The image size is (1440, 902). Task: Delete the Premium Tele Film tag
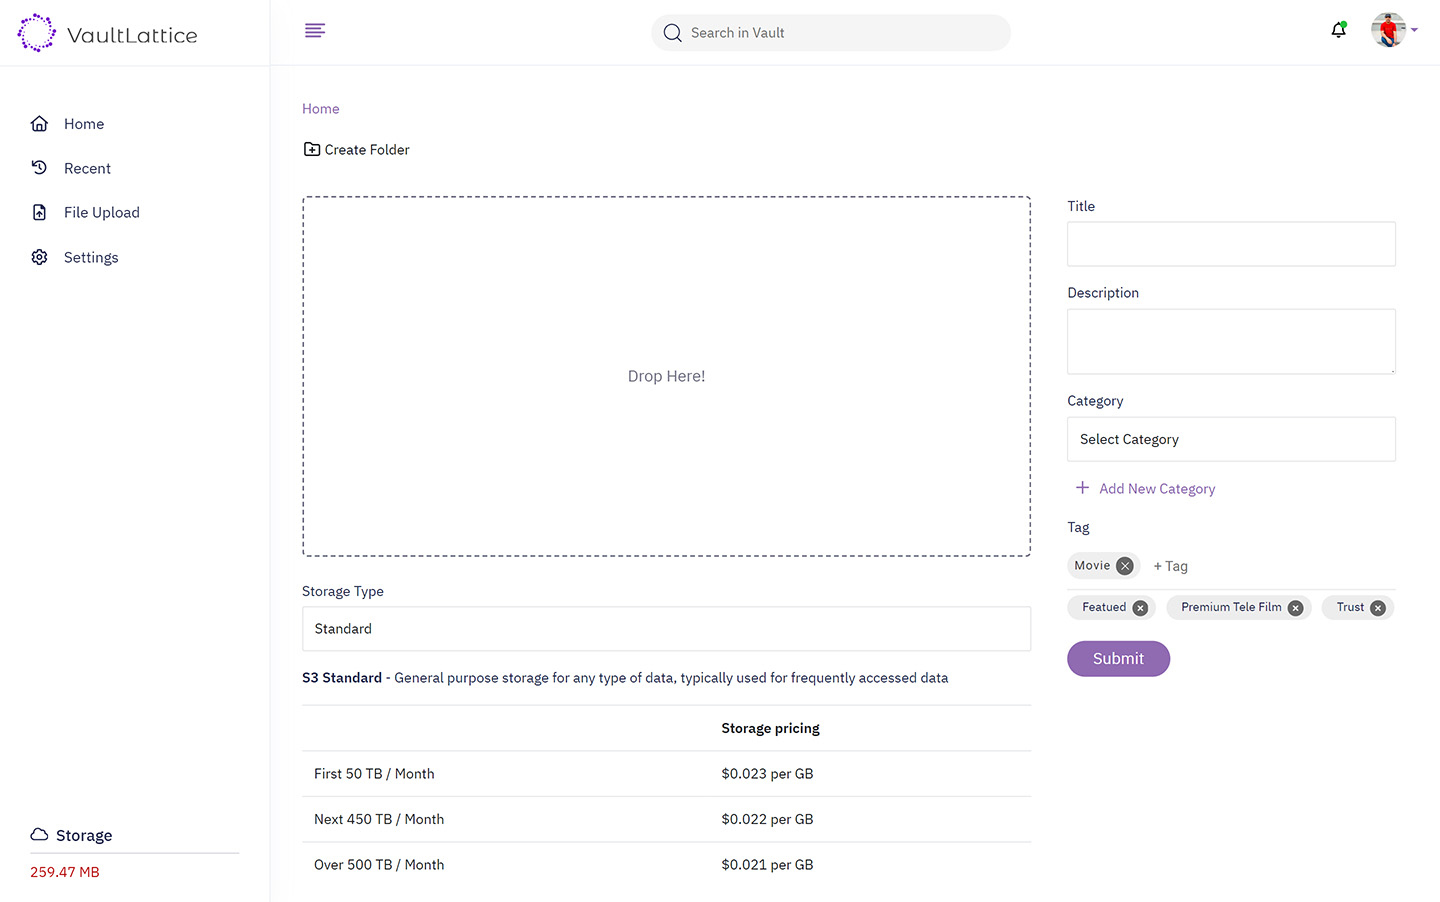(x=1295, y=608)
